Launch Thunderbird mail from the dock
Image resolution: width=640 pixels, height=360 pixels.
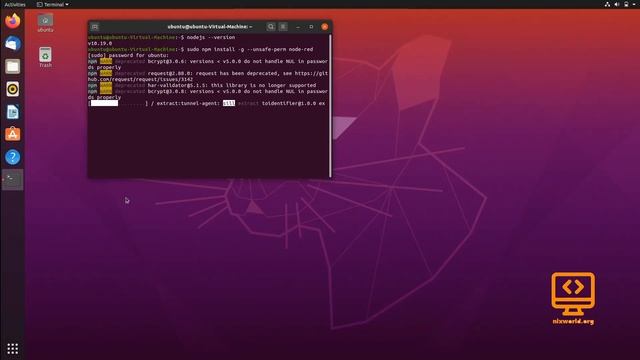(13, 44)
